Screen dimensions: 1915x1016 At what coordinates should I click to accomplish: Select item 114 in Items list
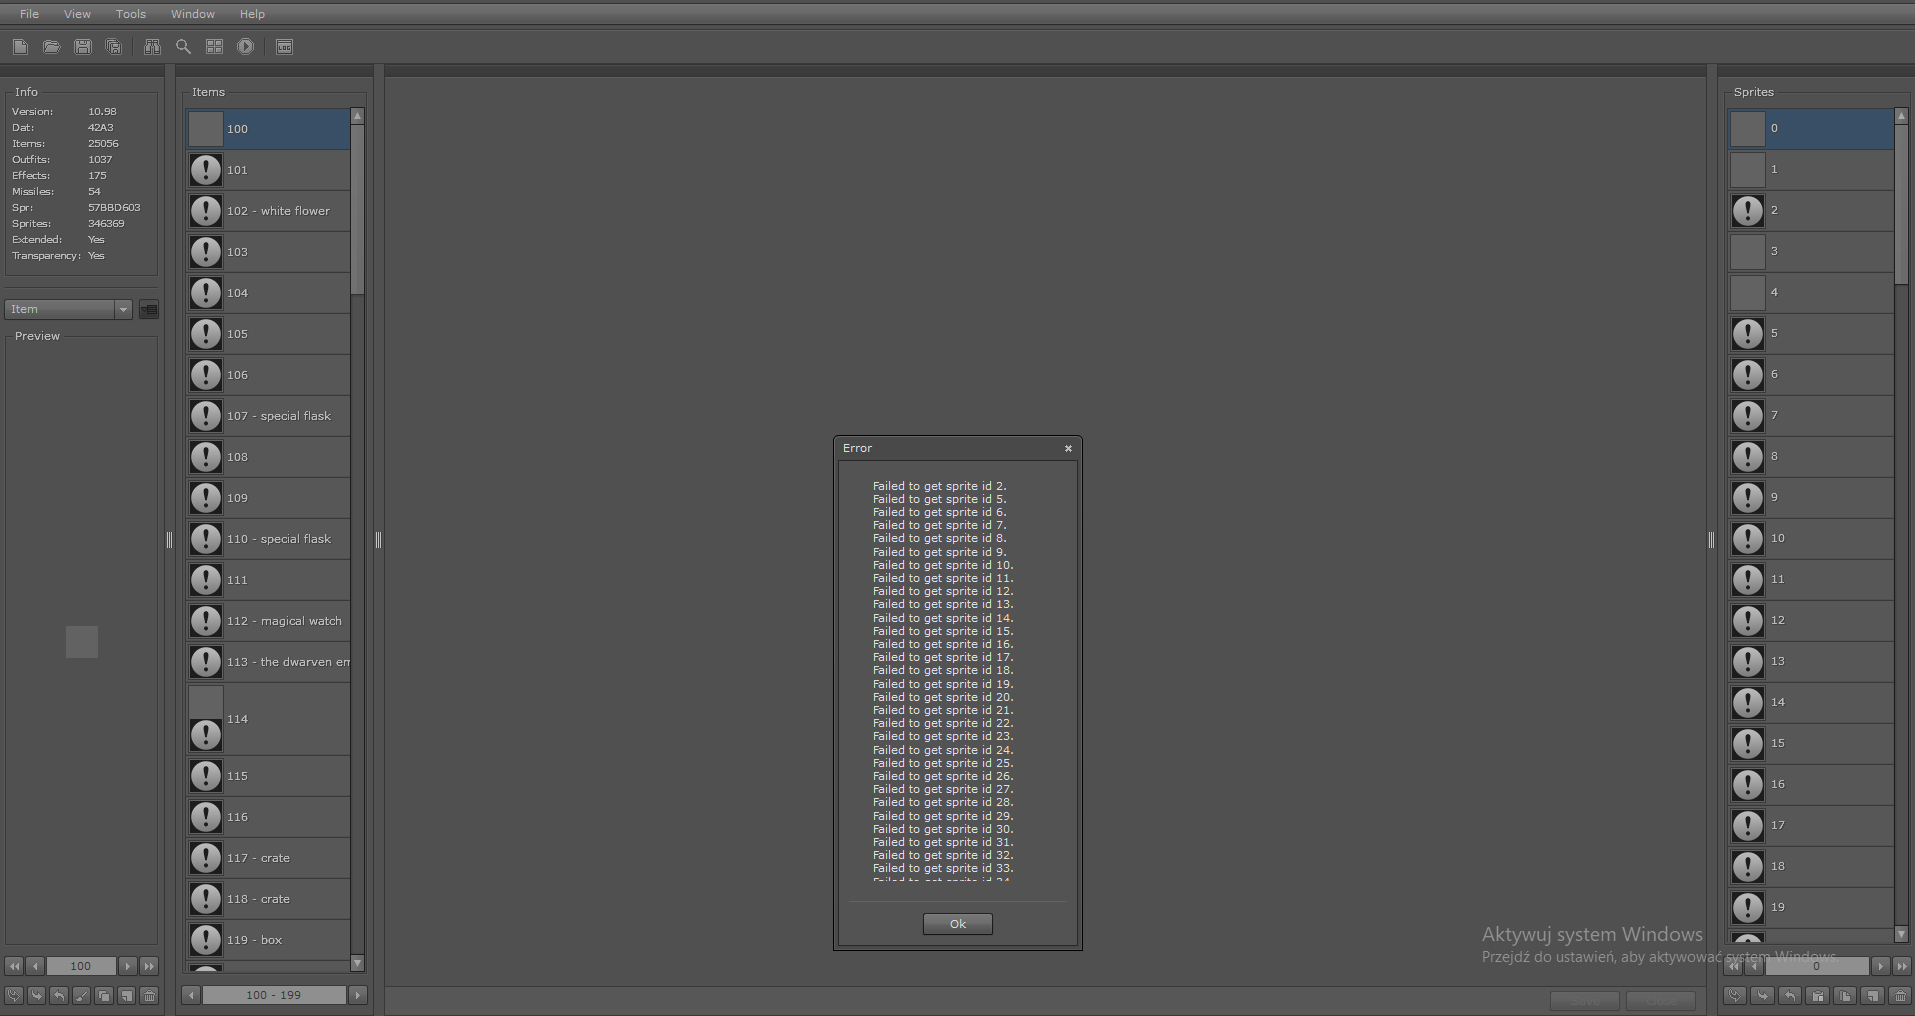(x=268, y=719)
